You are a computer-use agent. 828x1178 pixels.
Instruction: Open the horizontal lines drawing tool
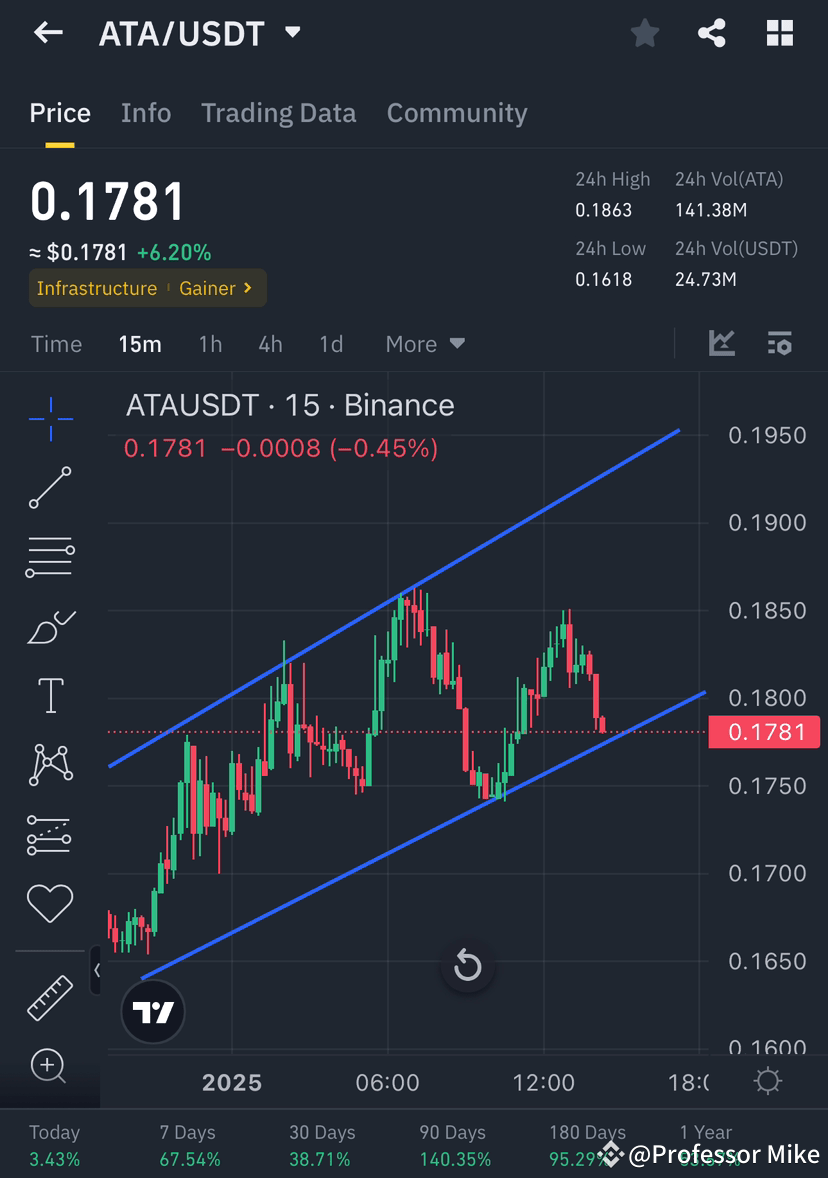(51, 556)
